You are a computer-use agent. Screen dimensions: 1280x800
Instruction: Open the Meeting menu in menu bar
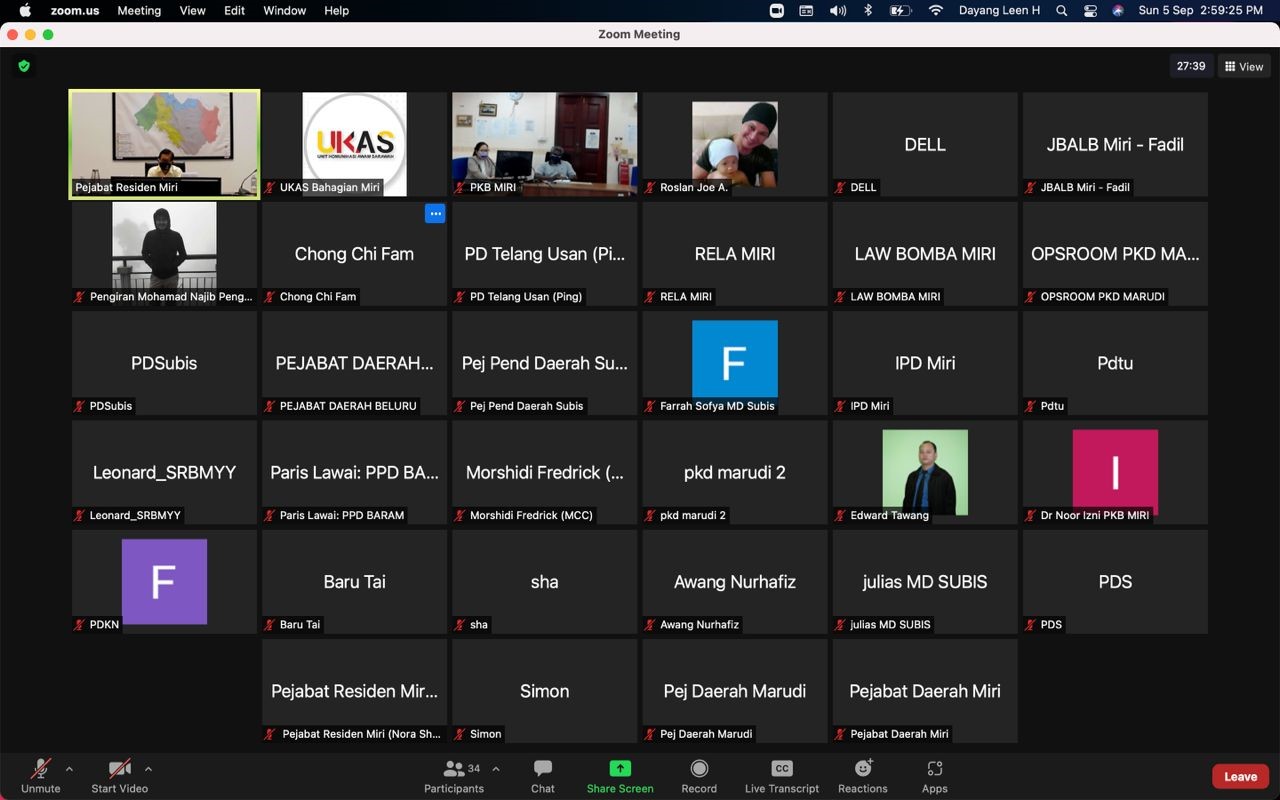click(139, 10)
